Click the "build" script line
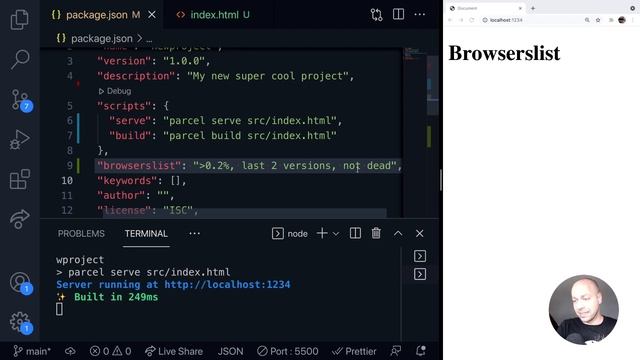This screenshot has height=360, width=640. 222,136
